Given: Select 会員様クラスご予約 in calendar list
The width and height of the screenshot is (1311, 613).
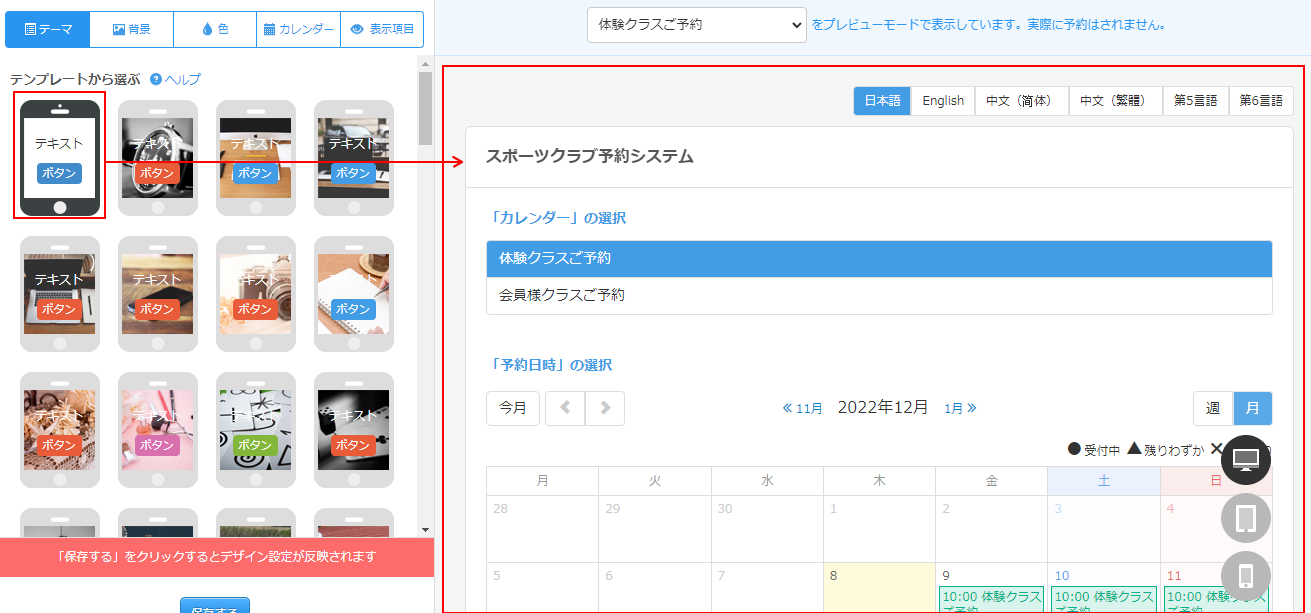Looking at the screenshot, I should (x=879, y=296).
